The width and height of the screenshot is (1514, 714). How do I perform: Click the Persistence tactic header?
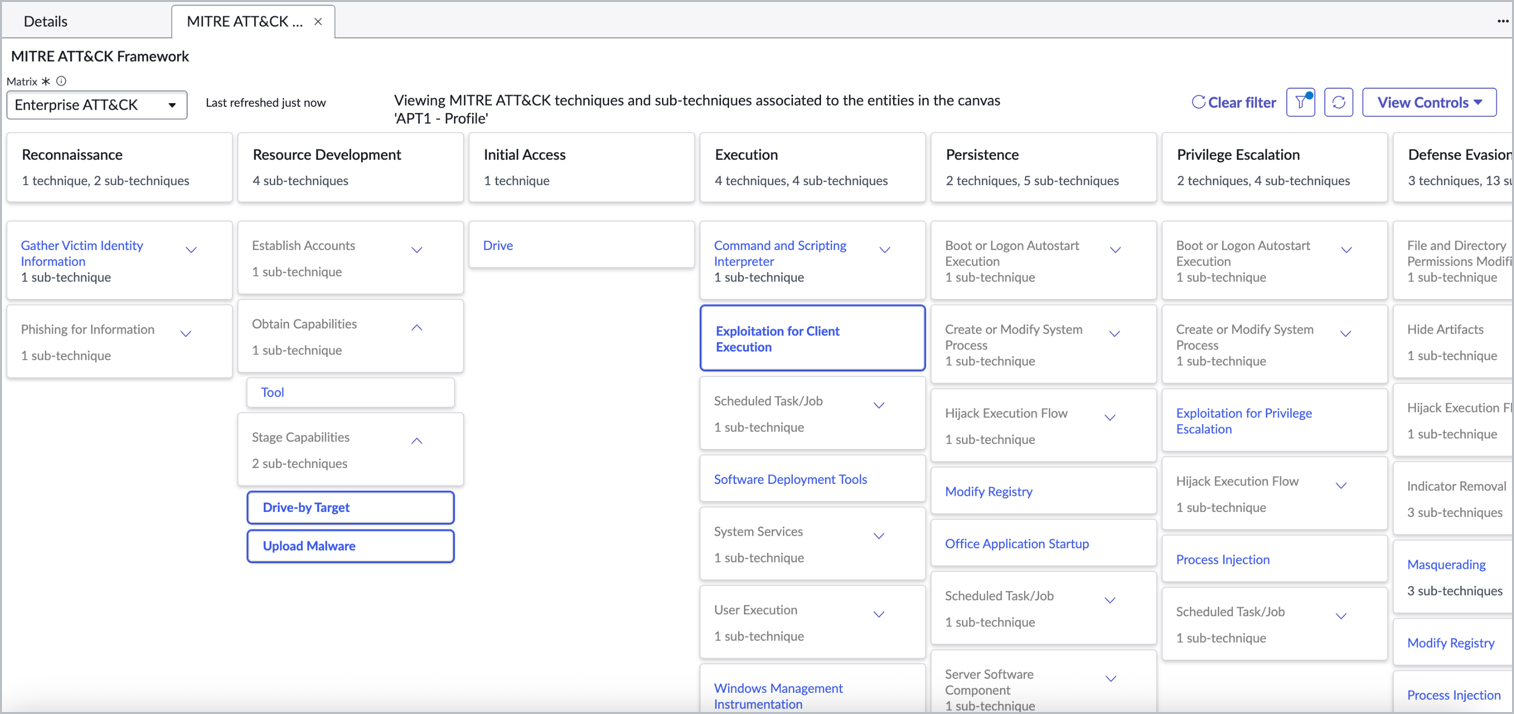click(x=1044, y=167)
